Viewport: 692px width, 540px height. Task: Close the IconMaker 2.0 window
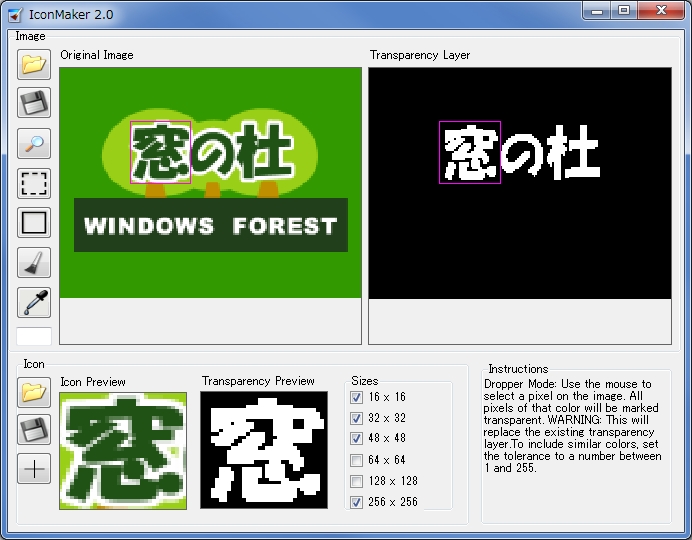point(661,11)
